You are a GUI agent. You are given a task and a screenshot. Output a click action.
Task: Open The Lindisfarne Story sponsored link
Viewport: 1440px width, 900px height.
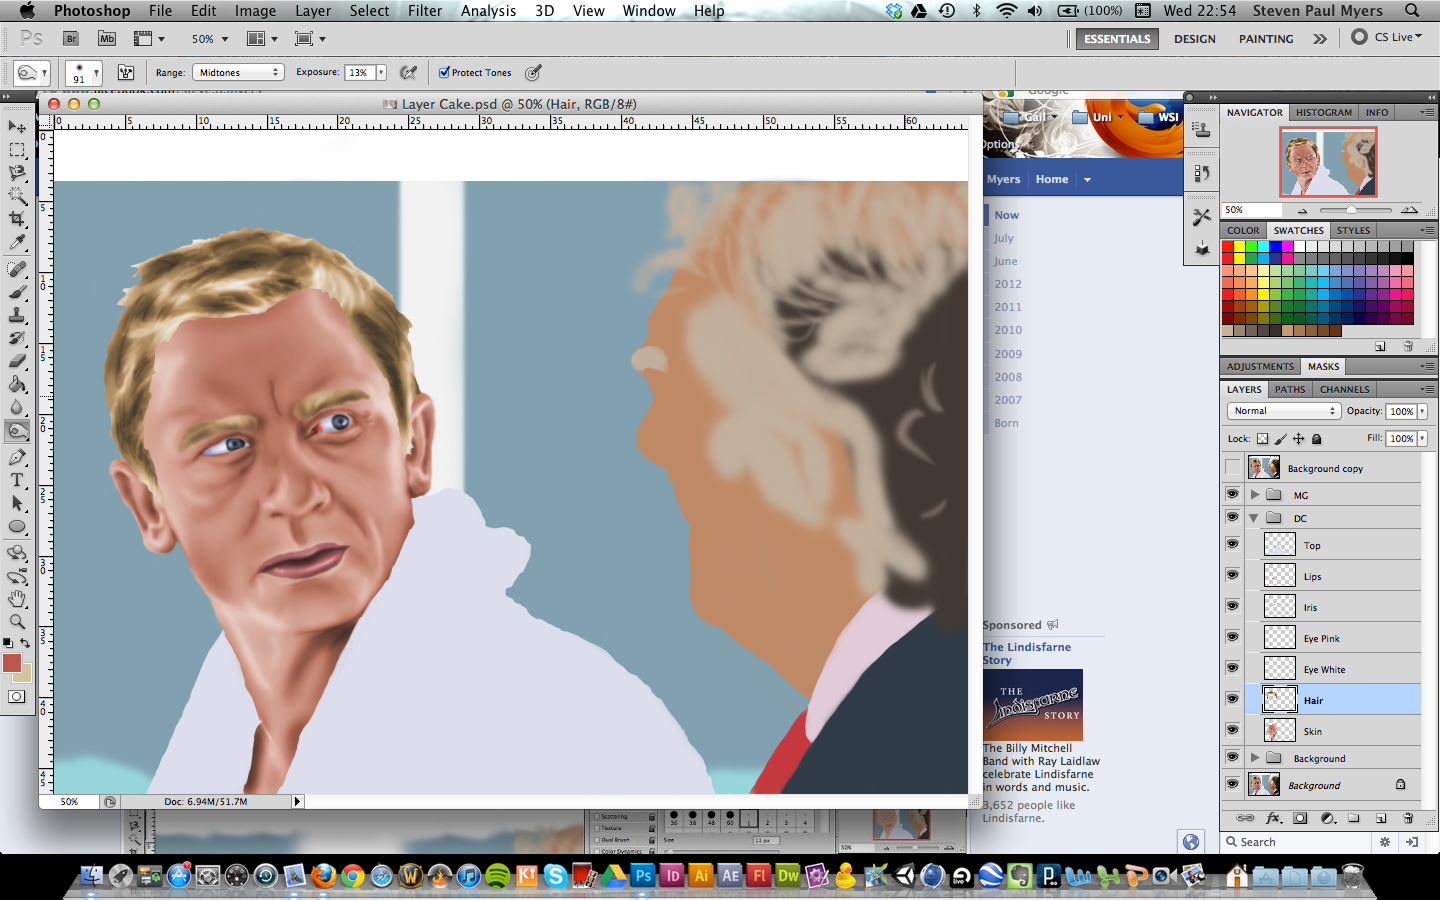click(1027, 653)
